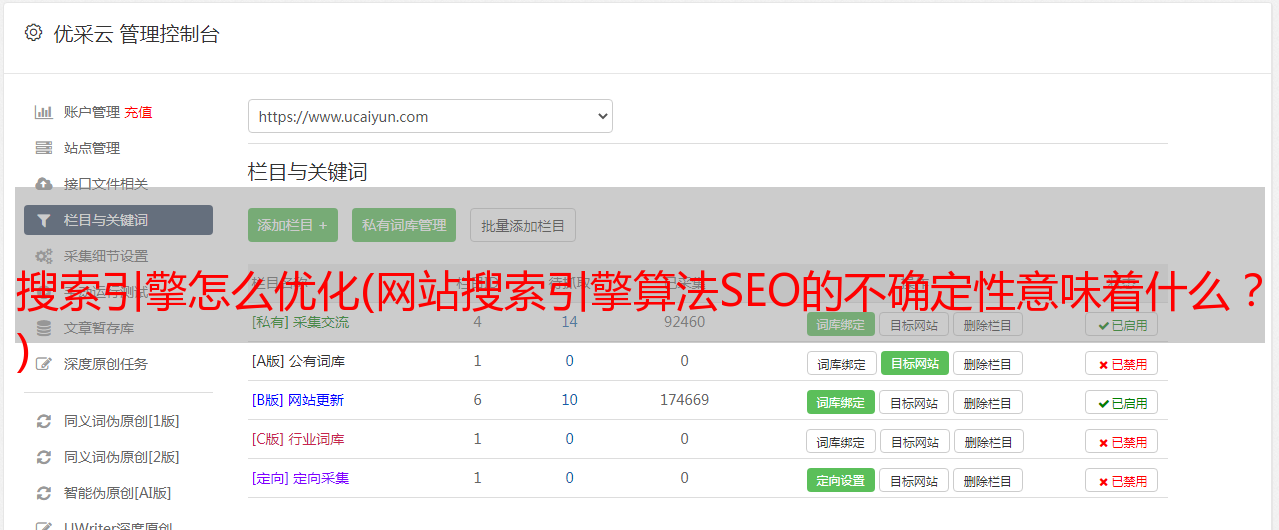The height and width of the screenshot is (530, 1279).
Task: Click the [B版] 网站更新 column name
Action: pyautogui.click(x=297, y=400)
